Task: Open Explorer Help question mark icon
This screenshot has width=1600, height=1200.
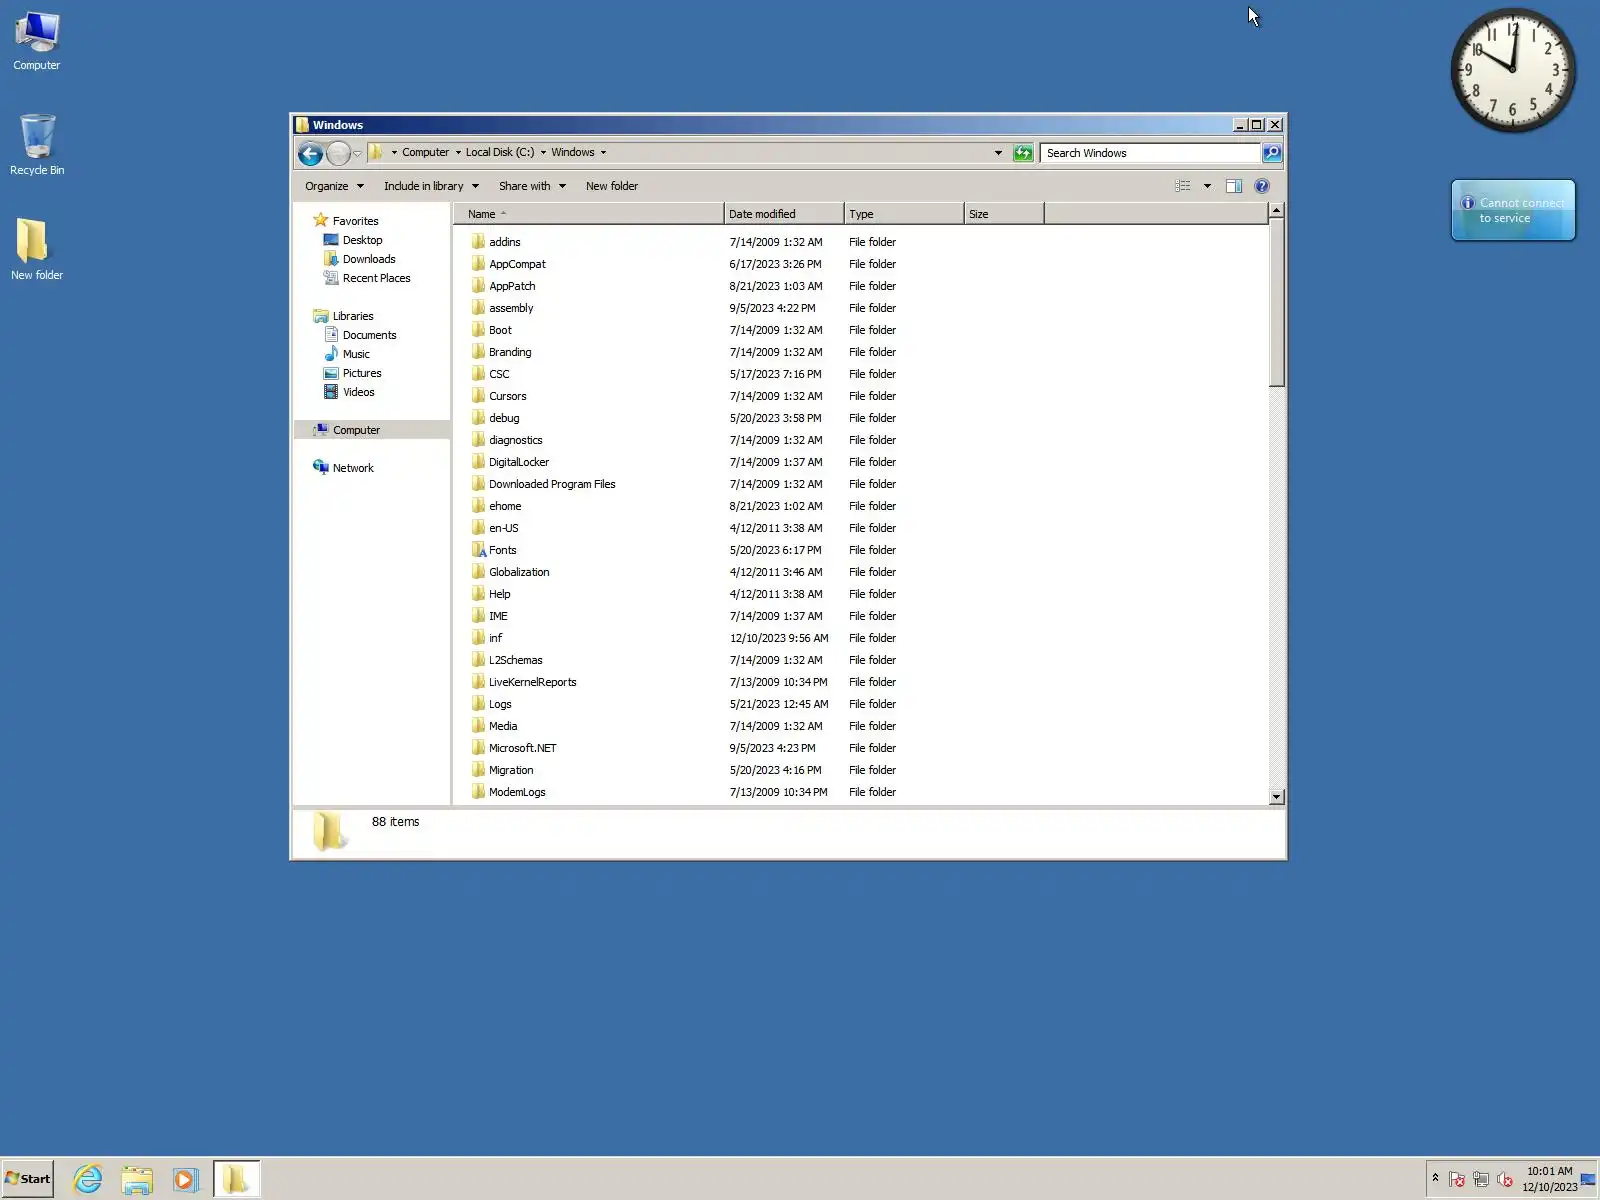Action: [1262, 186]
